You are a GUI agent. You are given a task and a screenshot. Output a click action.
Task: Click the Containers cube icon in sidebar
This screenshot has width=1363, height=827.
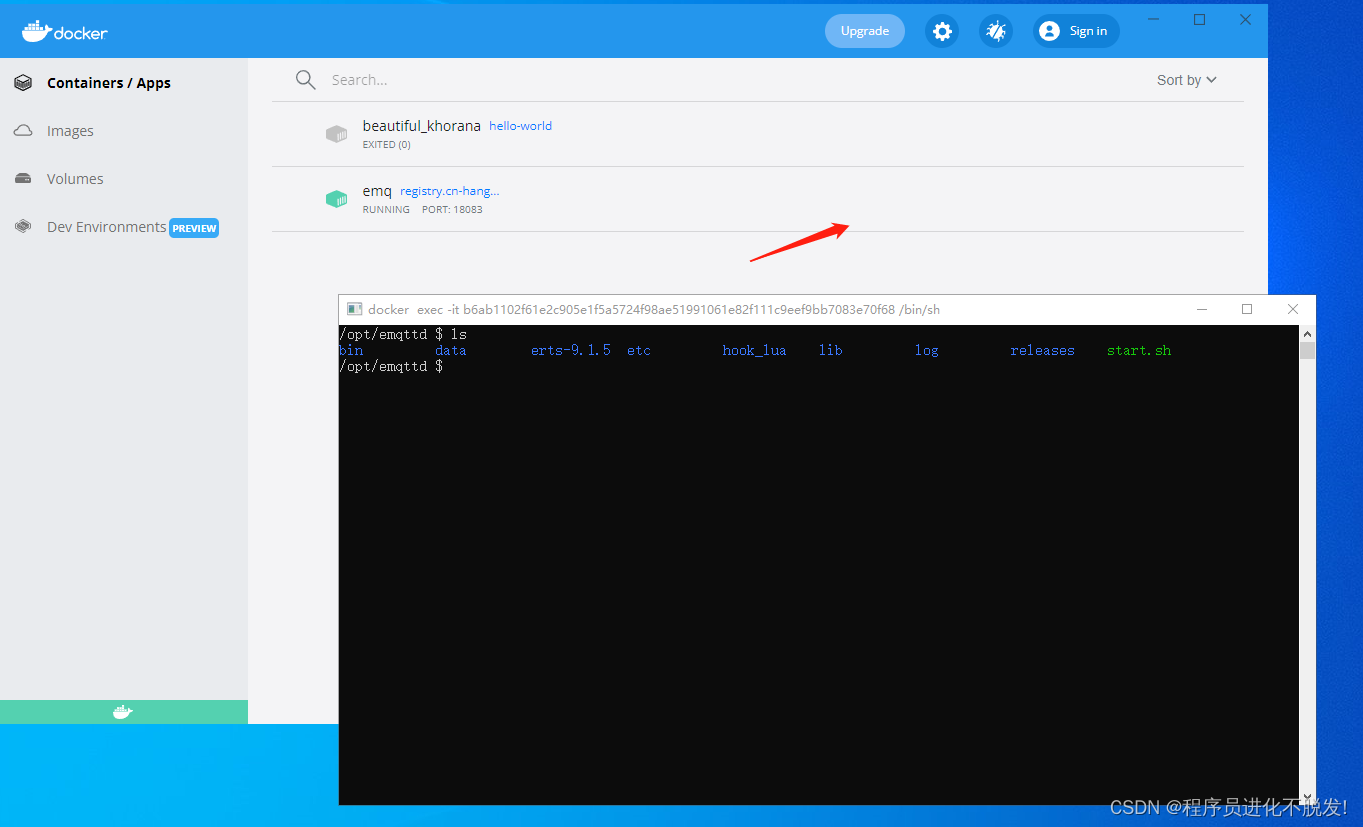tap(23, 83)
